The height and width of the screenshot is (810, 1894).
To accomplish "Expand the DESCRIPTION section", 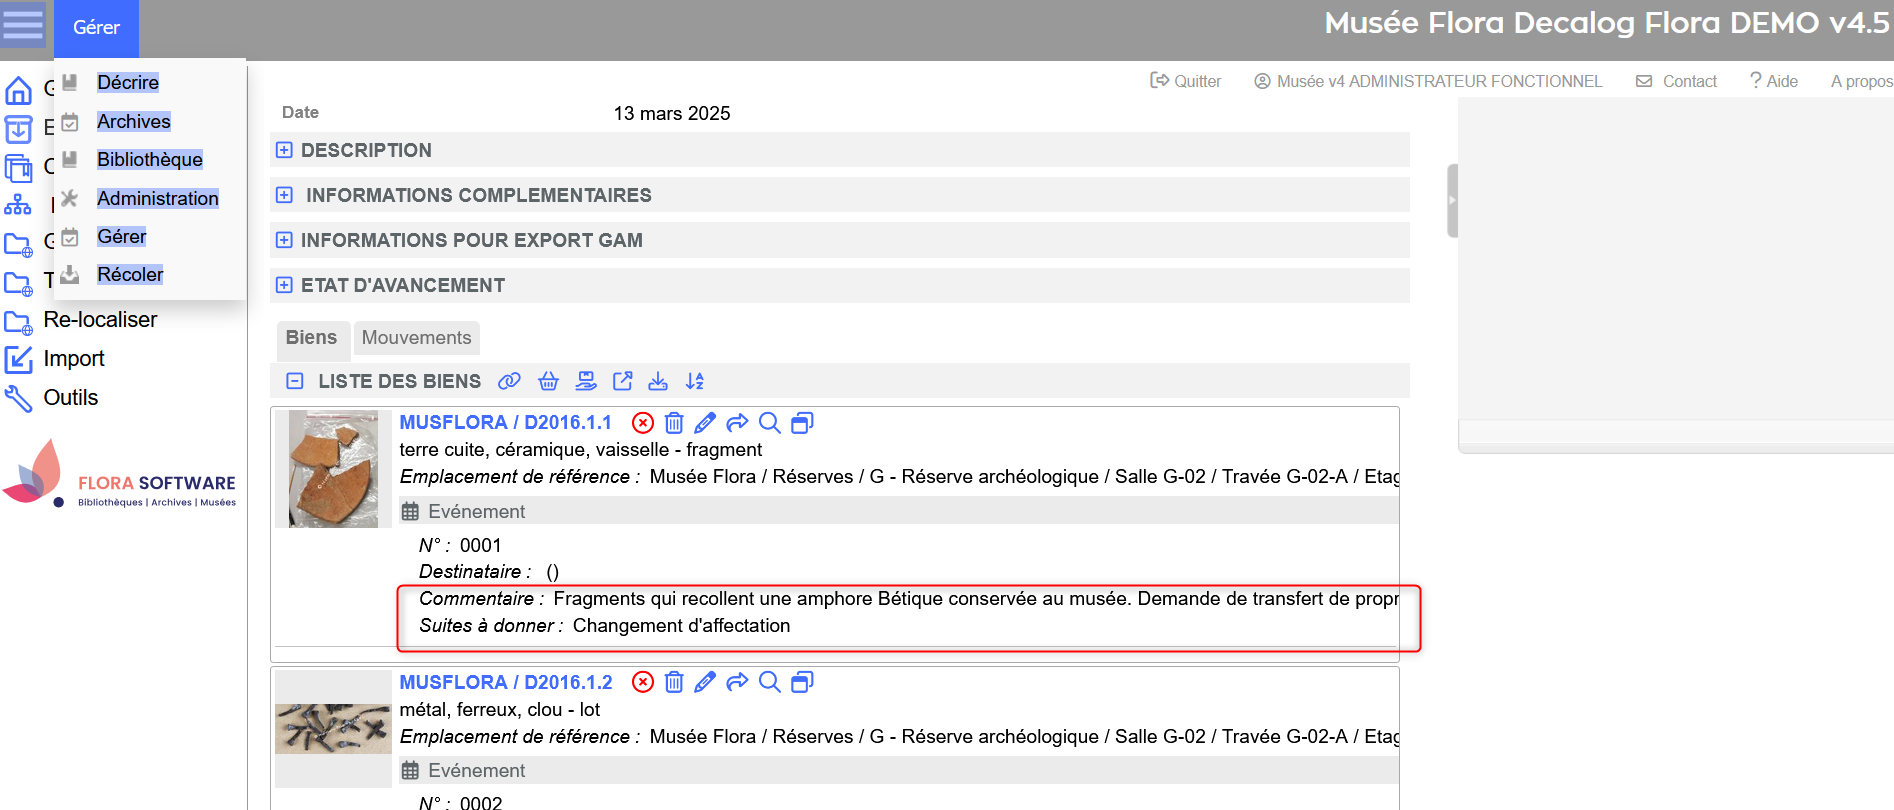I will tap(284, 150).
